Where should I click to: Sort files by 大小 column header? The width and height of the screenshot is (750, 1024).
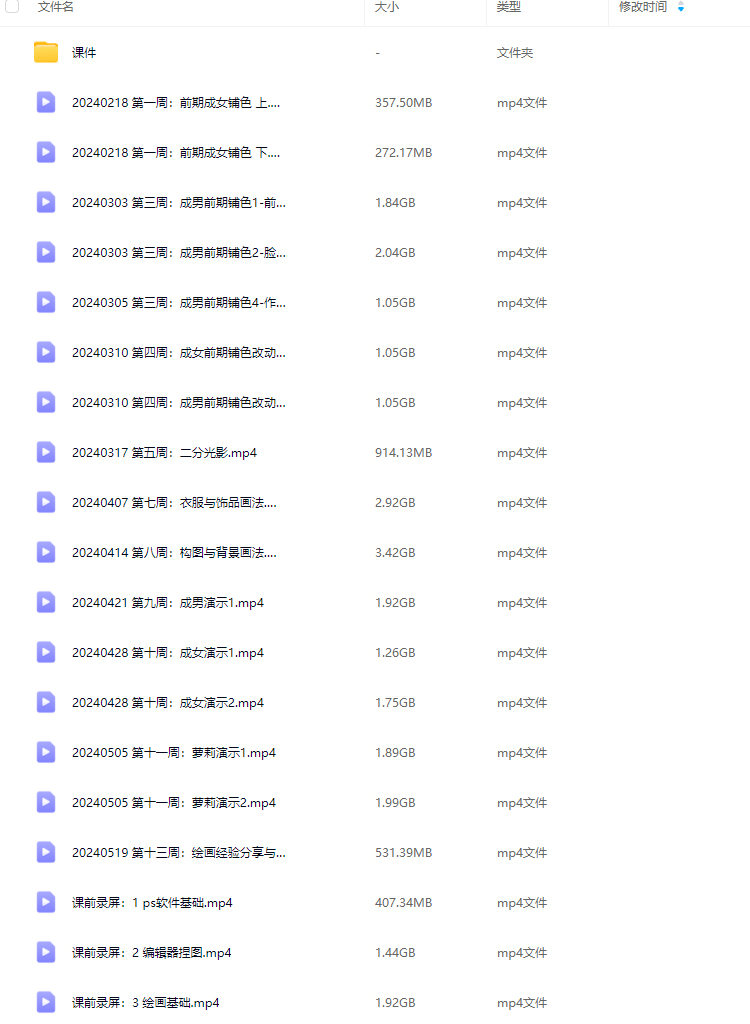tap(387, 7)
